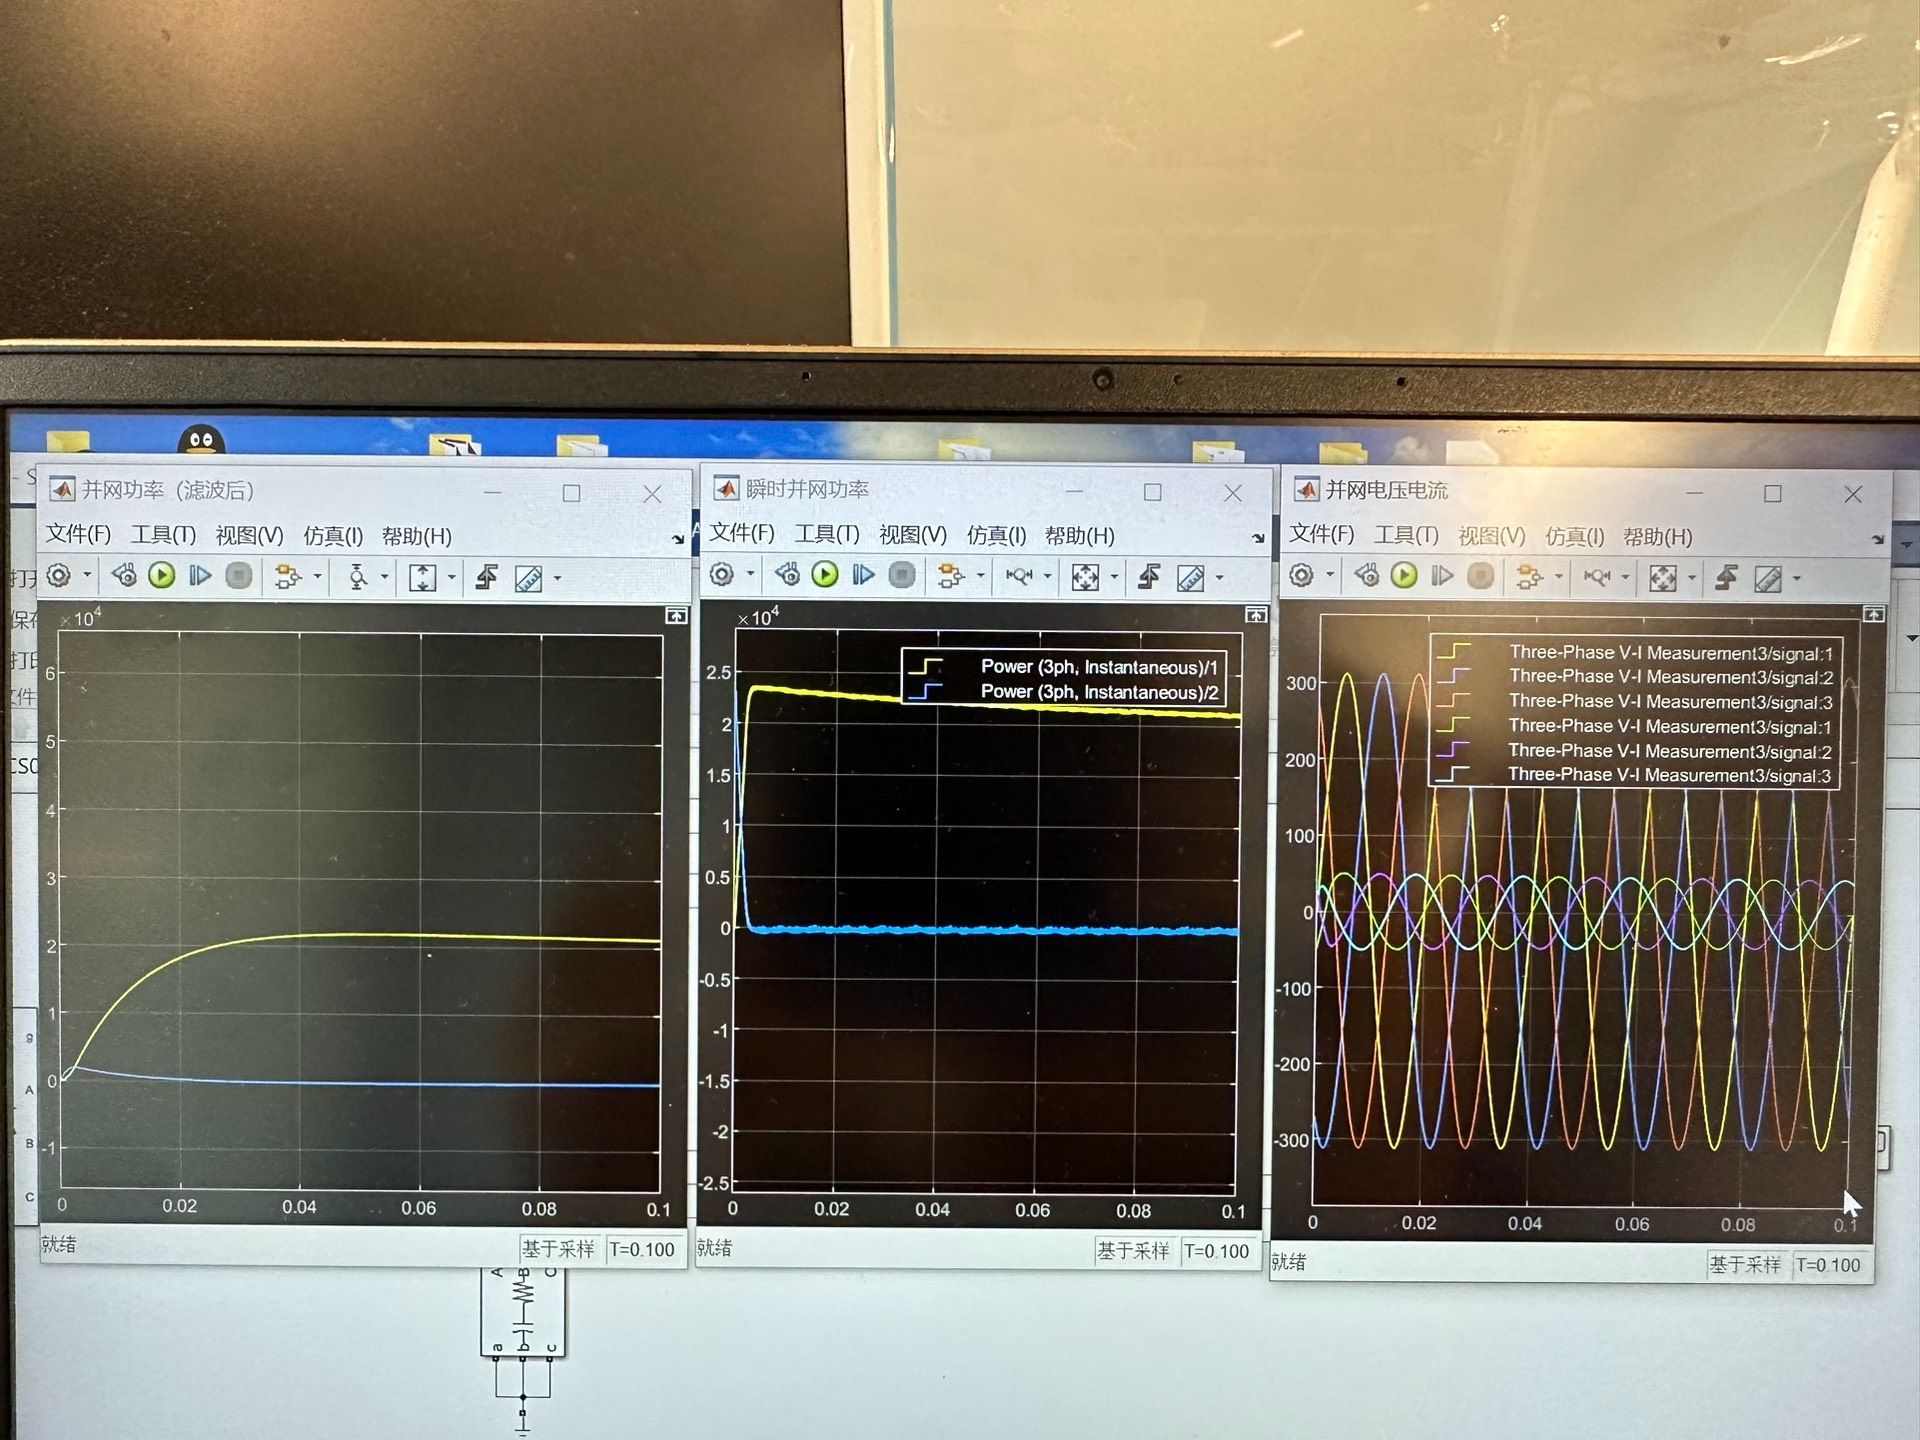Click Cursor Measurements ruler in the 瞬时并网功率 scope
Image resolution: width=1920 pixels, height=1440 pixels.
point(1190,578)
